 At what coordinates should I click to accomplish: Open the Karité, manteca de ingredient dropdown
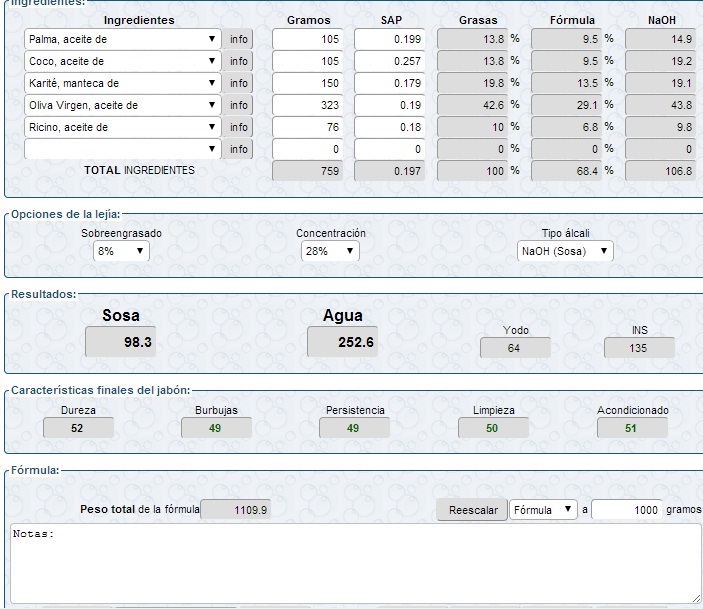[x=122, y=83]
